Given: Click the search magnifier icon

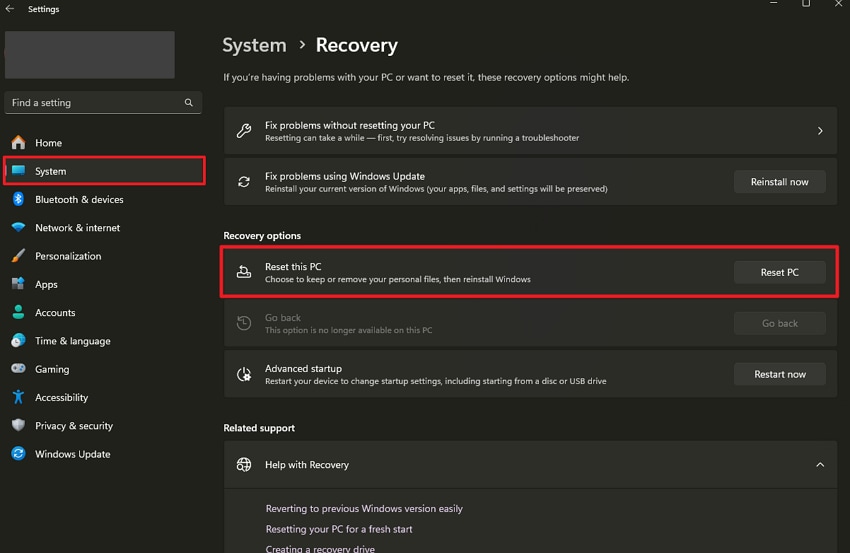Looking at the screenshot, I should (189, 102).
